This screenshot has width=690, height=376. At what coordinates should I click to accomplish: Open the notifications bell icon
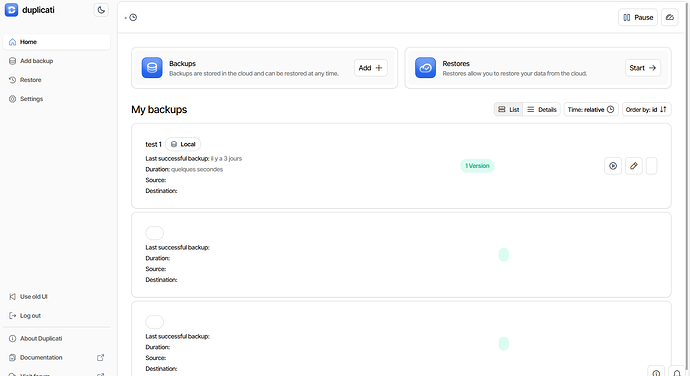pyautogui.click(x=677, y=372)
